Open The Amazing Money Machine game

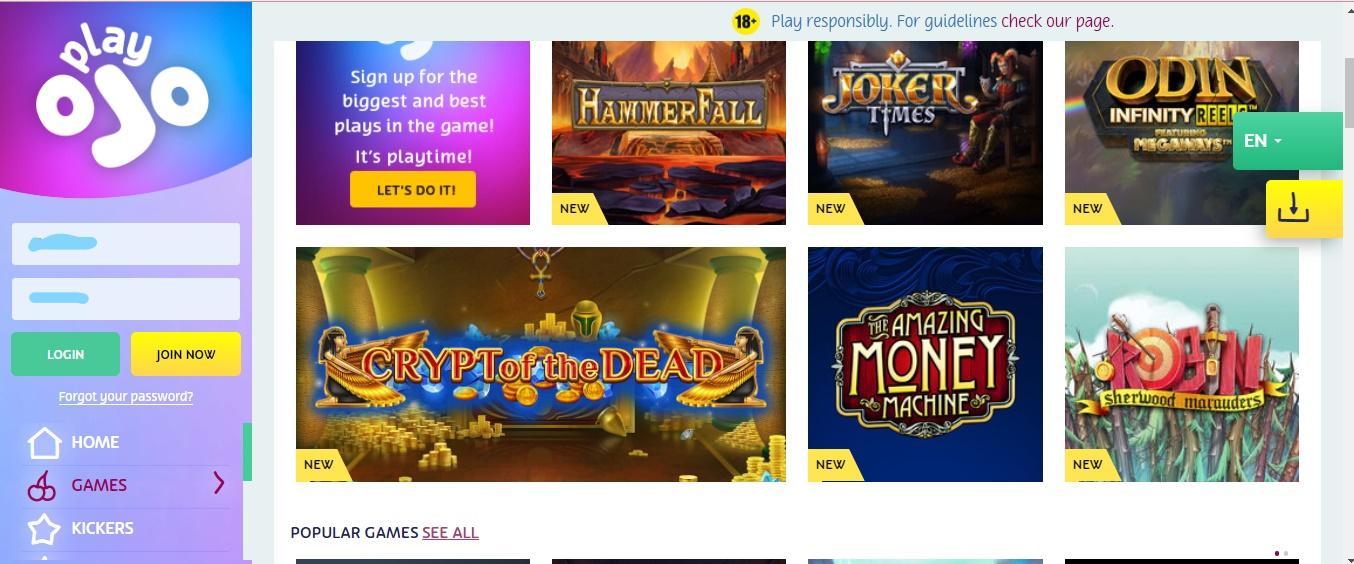pyautogui.click(x=925, y=364)
